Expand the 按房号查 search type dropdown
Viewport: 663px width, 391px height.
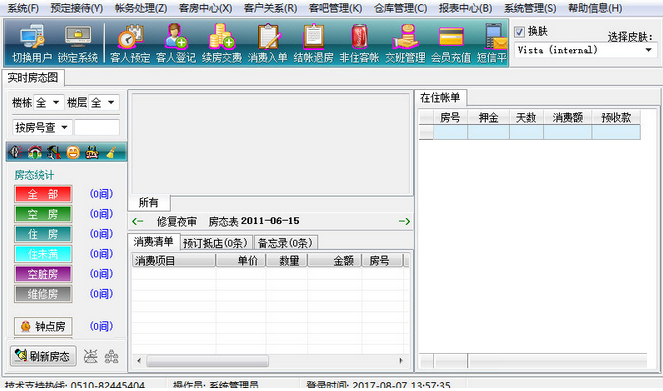coord(42,127)
